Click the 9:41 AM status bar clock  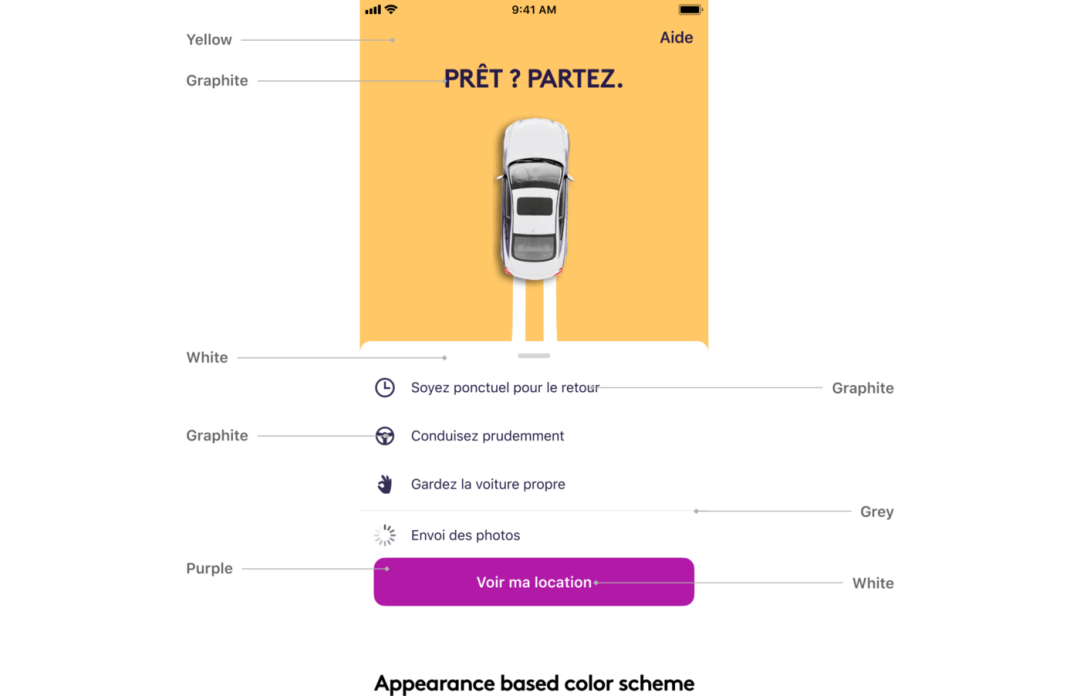(x=534, y=10)
